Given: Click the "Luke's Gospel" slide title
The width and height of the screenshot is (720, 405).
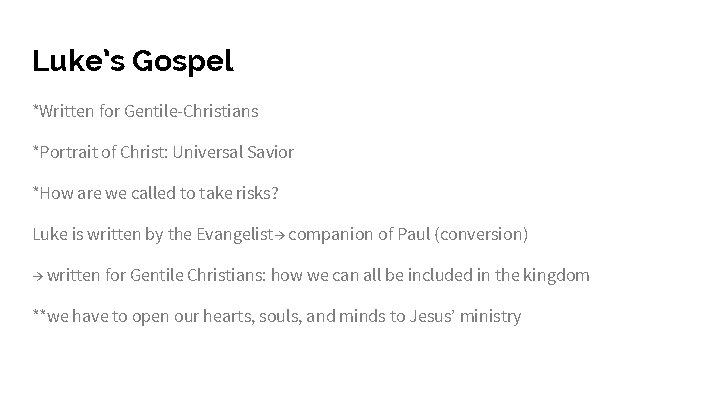Looking at the screenshot, I should (x=133, y=62).
